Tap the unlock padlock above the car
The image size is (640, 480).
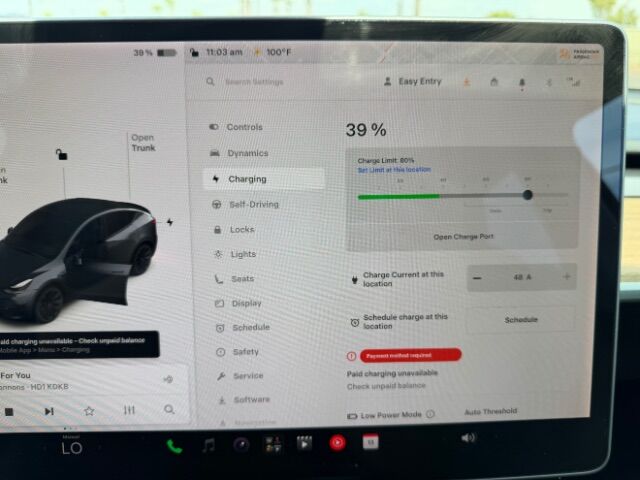(x=62, y=154)
